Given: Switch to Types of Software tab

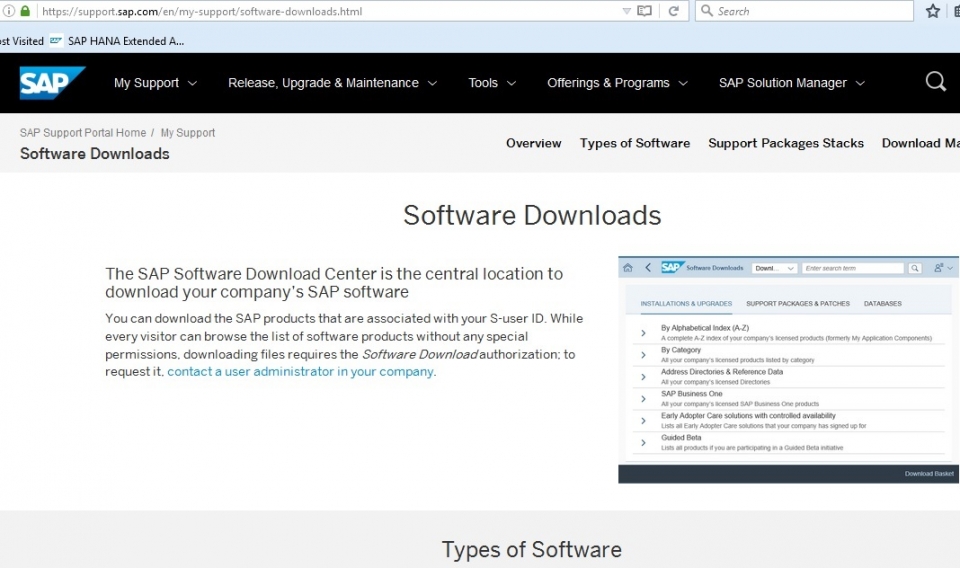Looking at the screenshot, I should click(x=635, y=143).
